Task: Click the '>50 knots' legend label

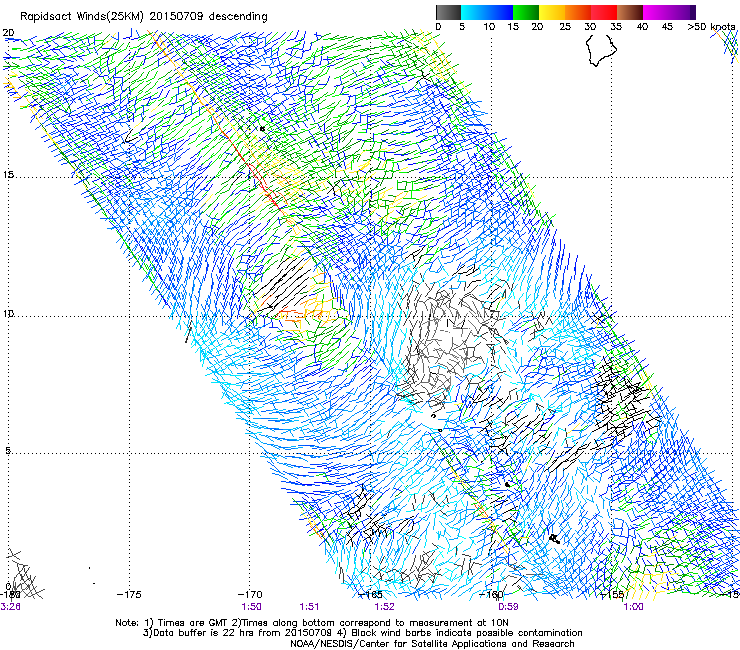Action: (x=711, y=26)
